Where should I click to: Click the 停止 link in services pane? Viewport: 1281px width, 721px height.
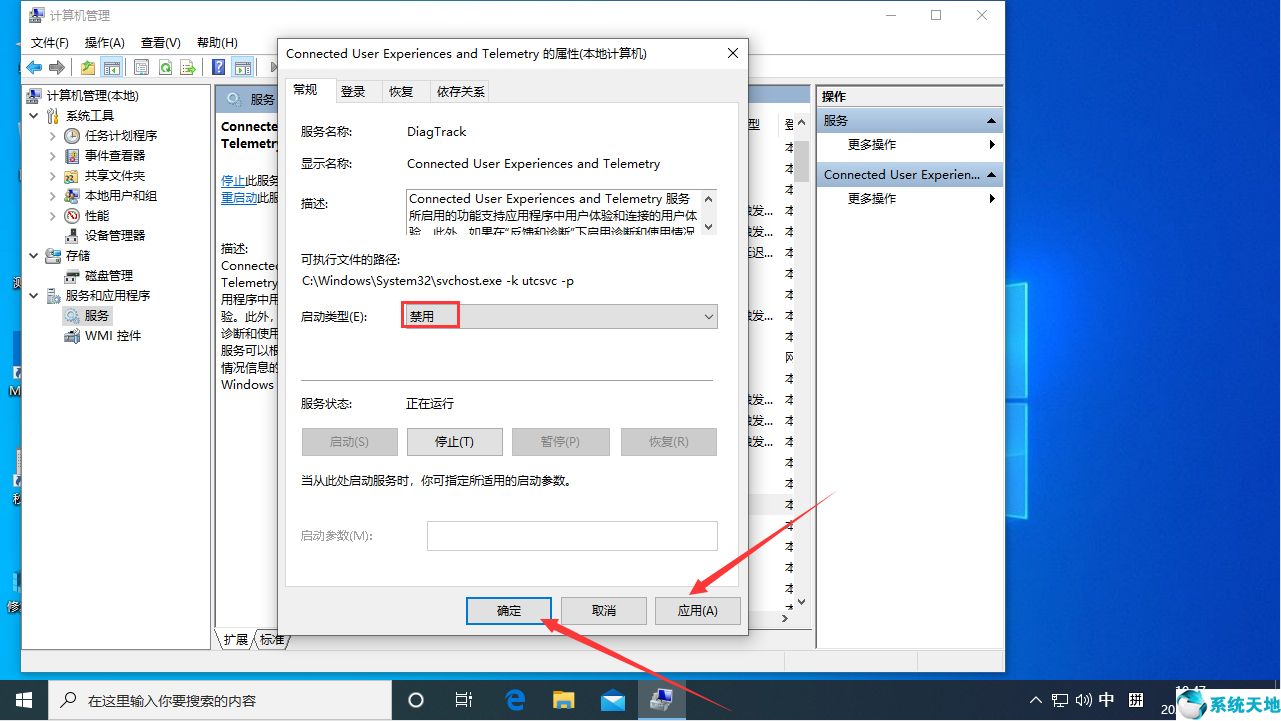(x=233, y=180)
